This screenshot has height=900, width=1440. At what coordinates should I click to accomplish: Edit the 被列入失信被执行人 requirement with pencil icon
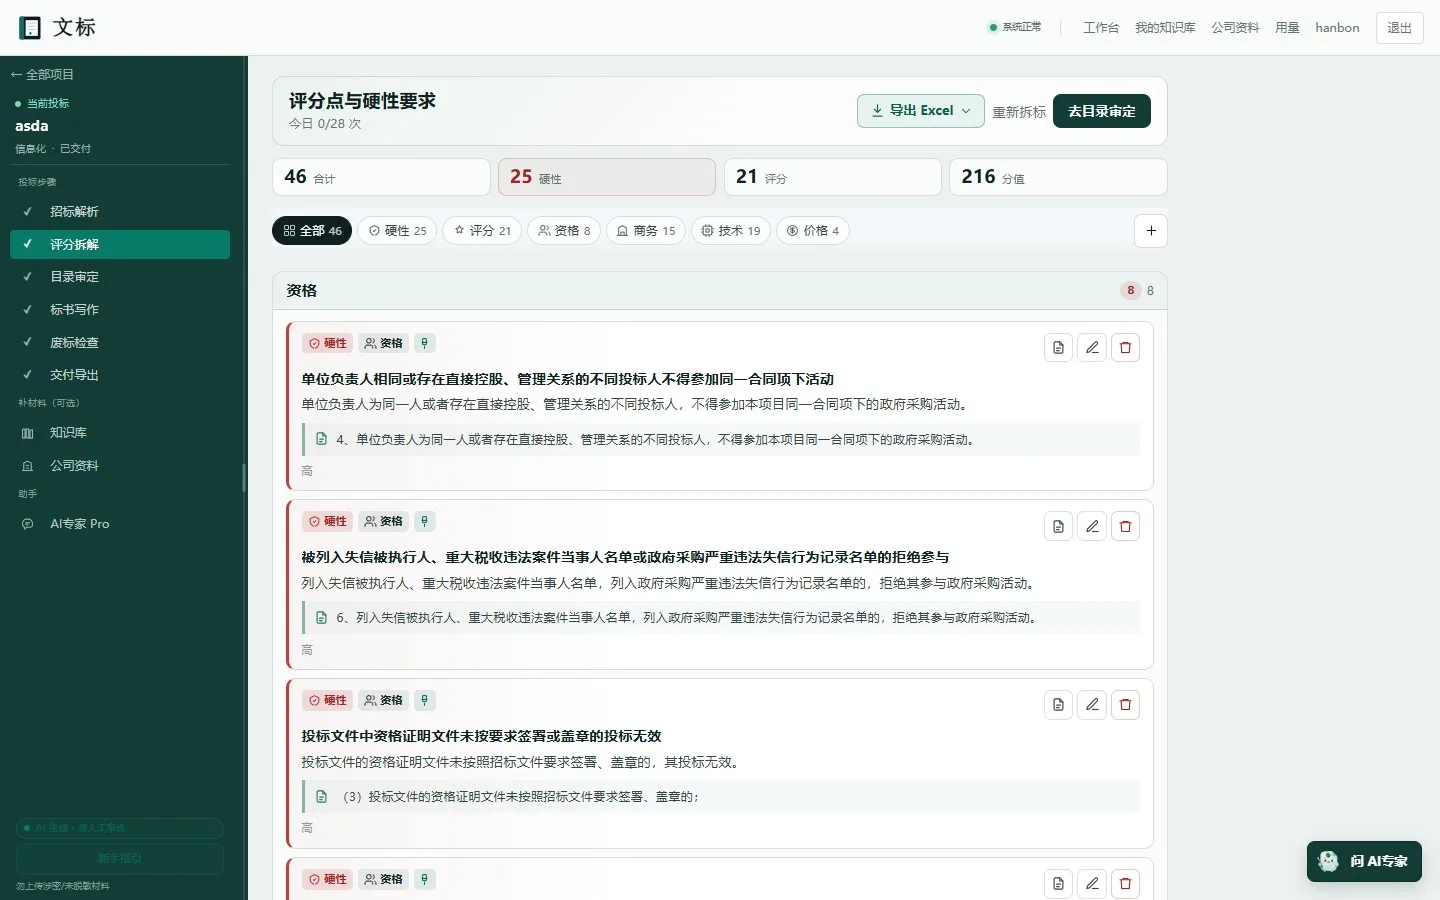(1092, 526)
